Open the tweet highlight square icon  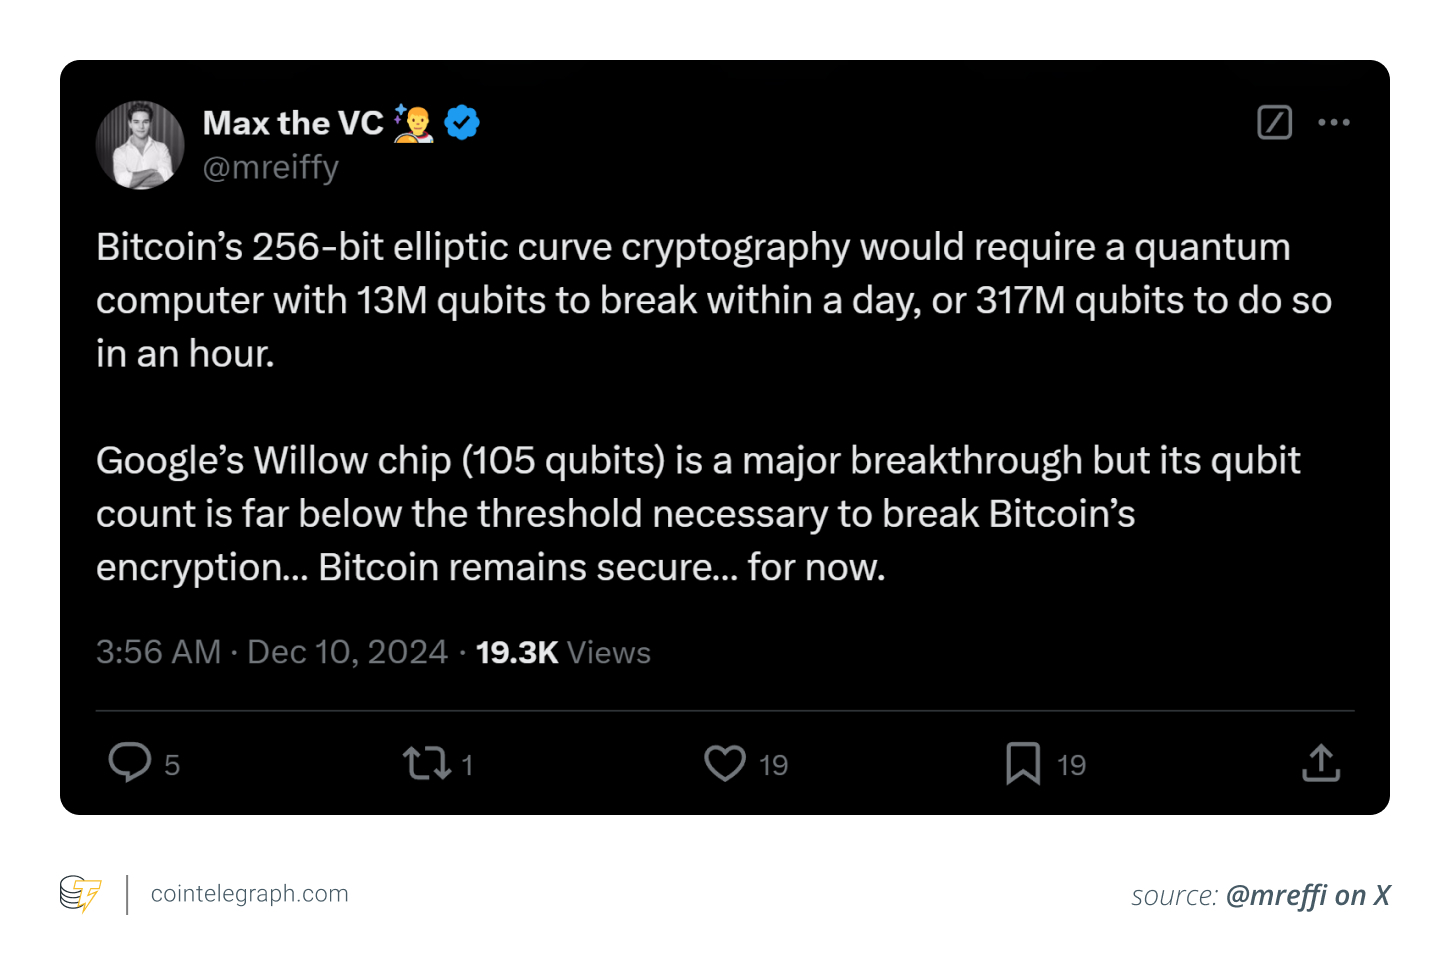(1274, 122)
